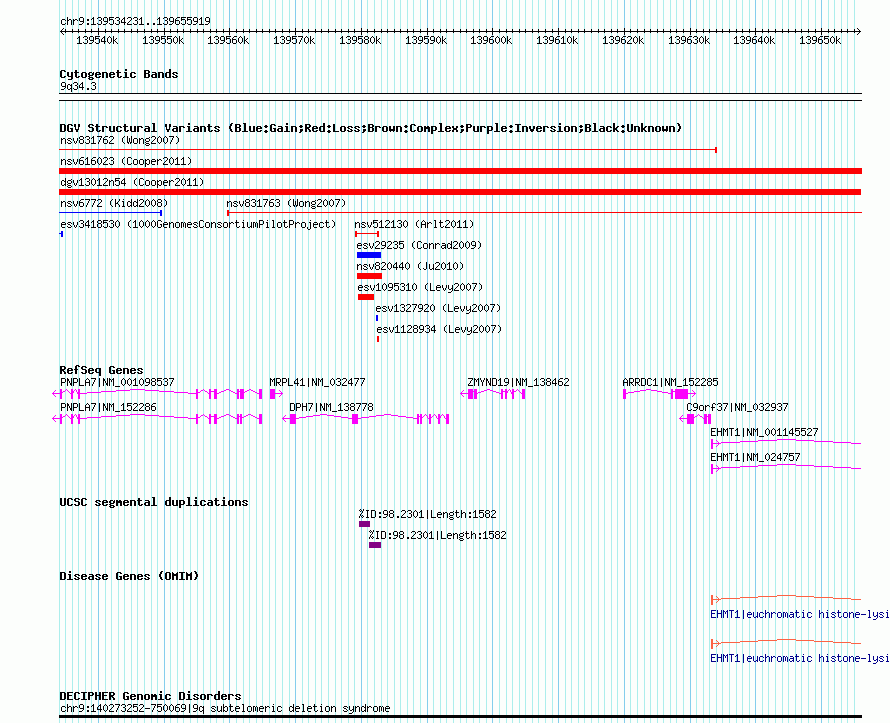Click the DECIPHER Genomic Disorders track title

pyautogui.click(x=150, y=696)
